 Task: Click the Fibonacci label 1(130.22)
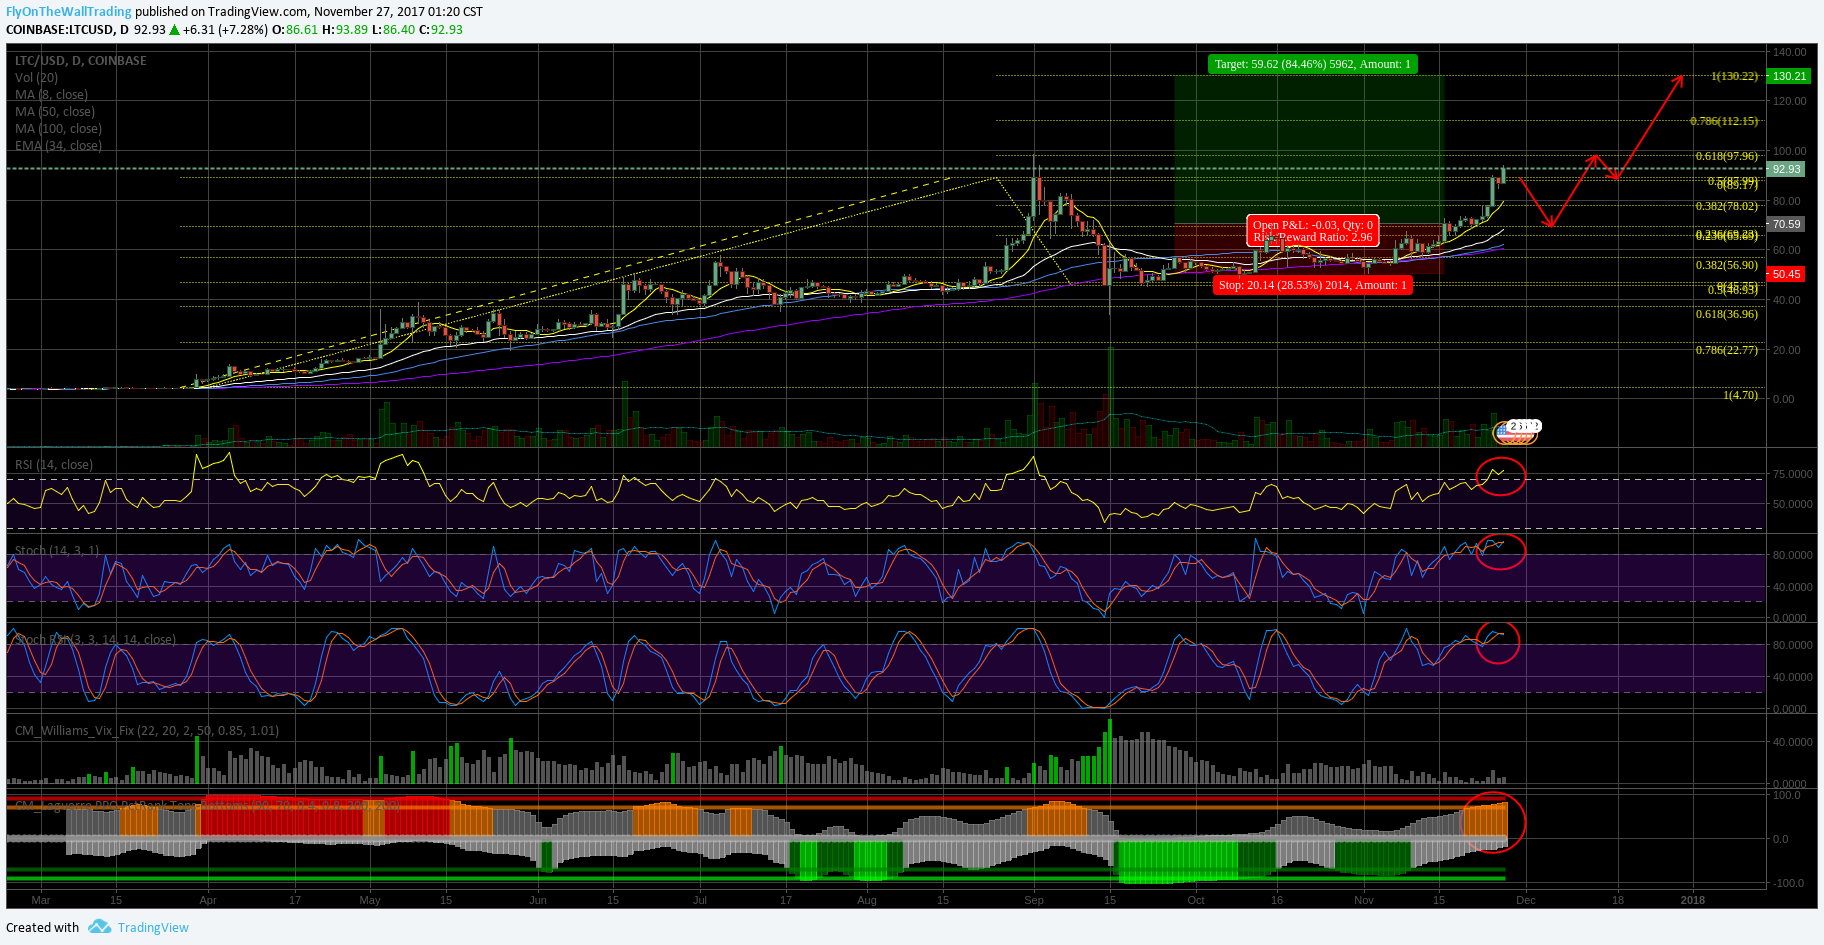coord(1734,76)
